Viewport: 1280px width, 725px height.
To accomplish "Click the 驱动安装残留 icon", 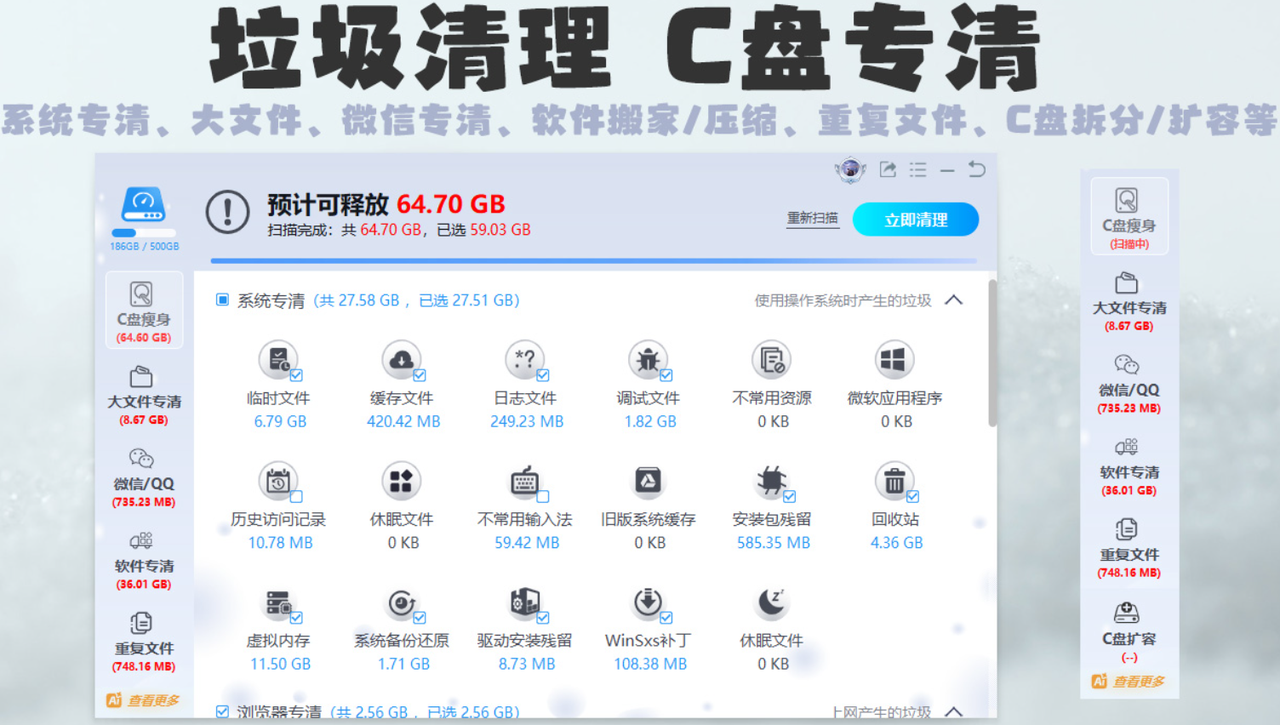I will pos(525,604).
